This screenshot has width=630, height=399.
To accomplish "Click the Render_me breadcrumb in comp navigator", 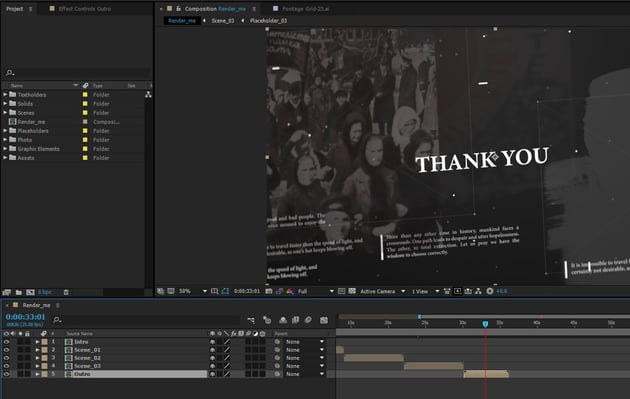I will 182,20.
